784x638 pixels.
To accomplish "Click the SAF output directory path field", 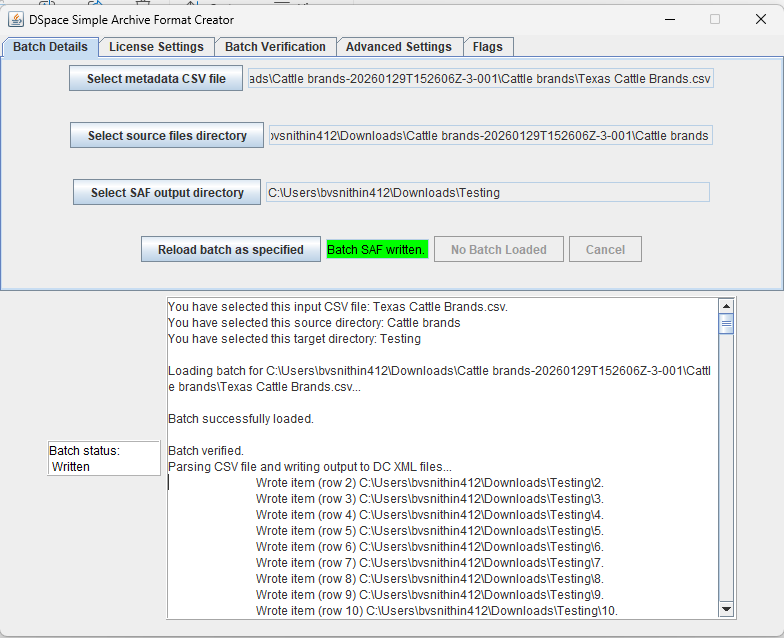I will point(487,192).
